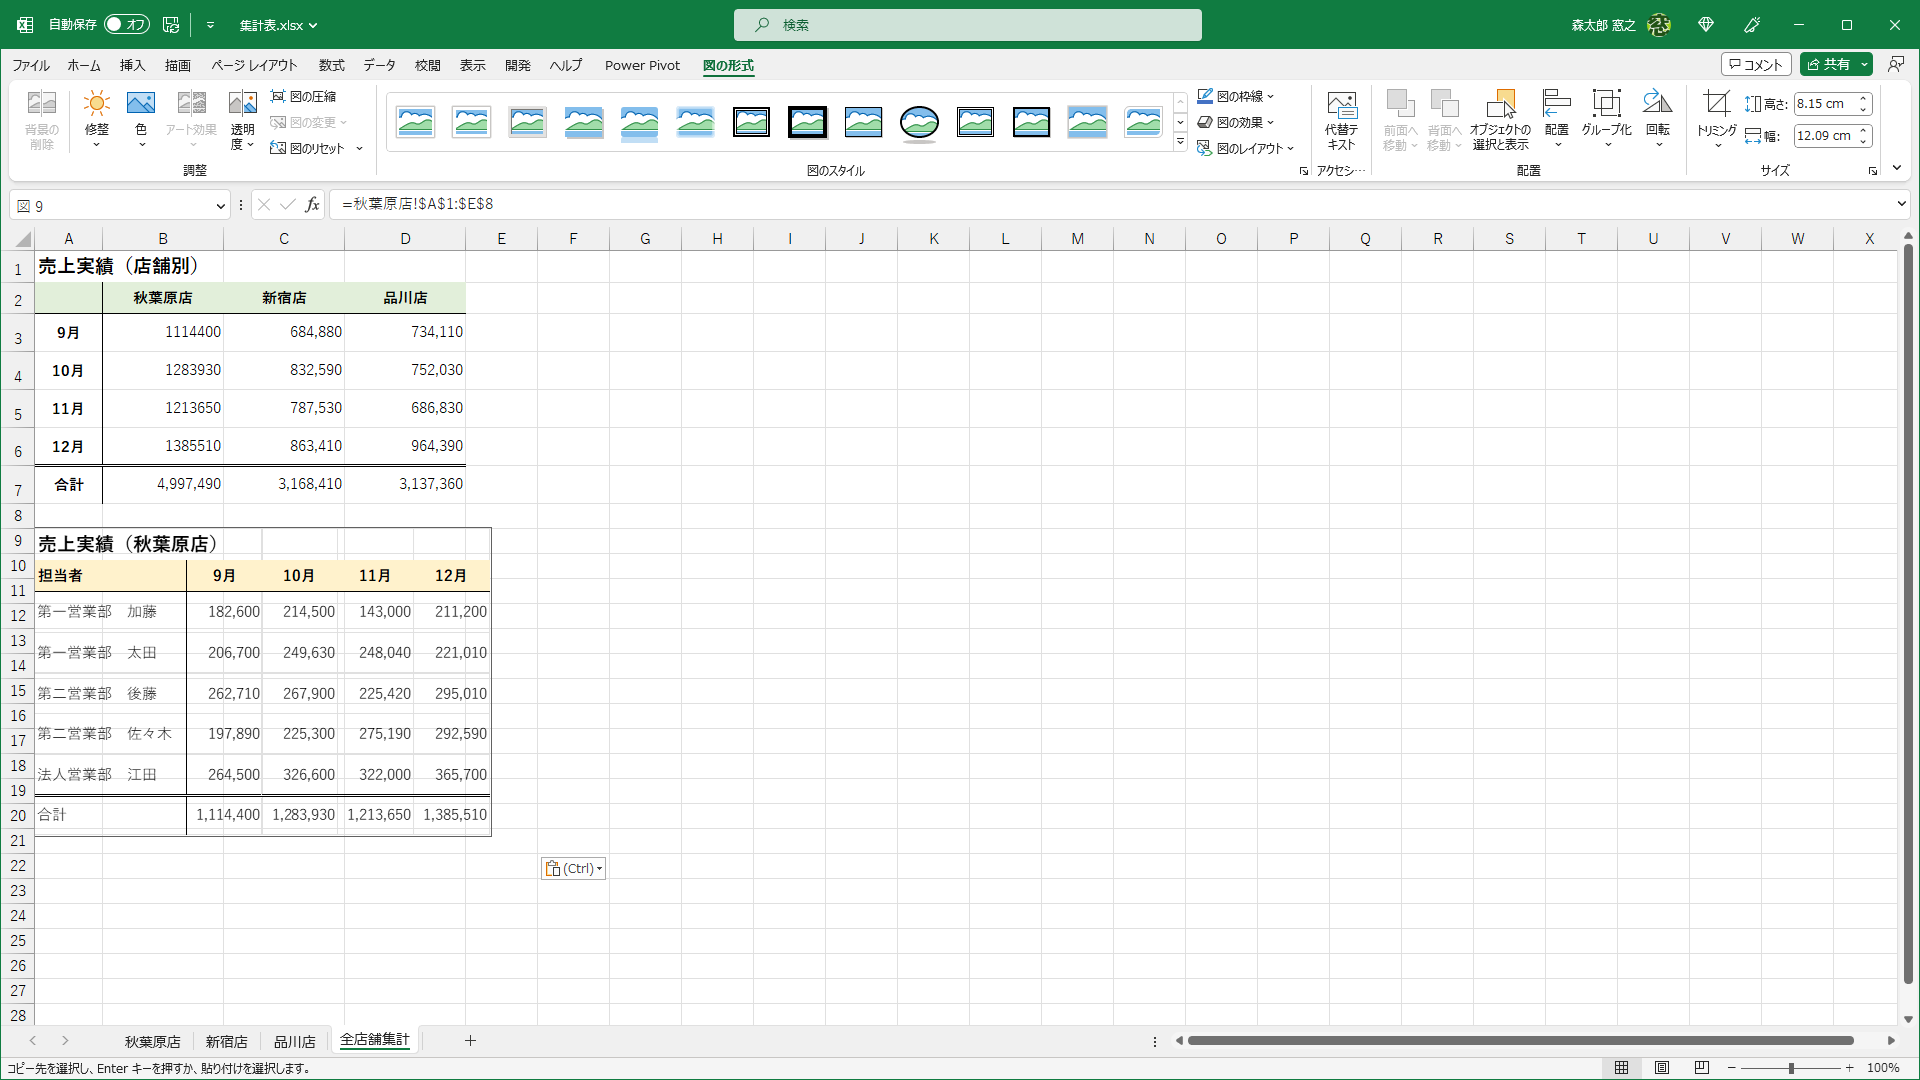Toggle 自動保存 AutoSave switch

126,25
